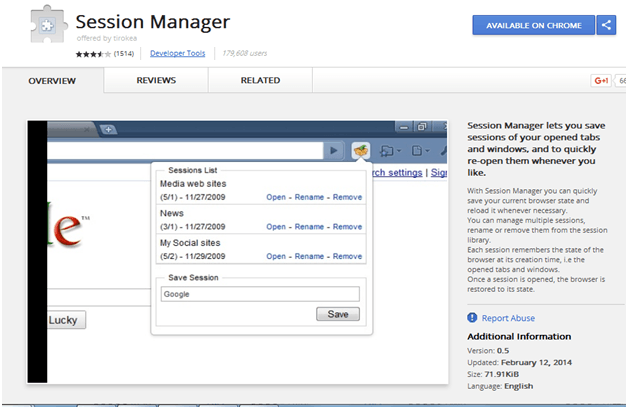This screenshot has height=409, width=628.
Task: Click the 'Version: 0.5' text
Action: point(488,351)
